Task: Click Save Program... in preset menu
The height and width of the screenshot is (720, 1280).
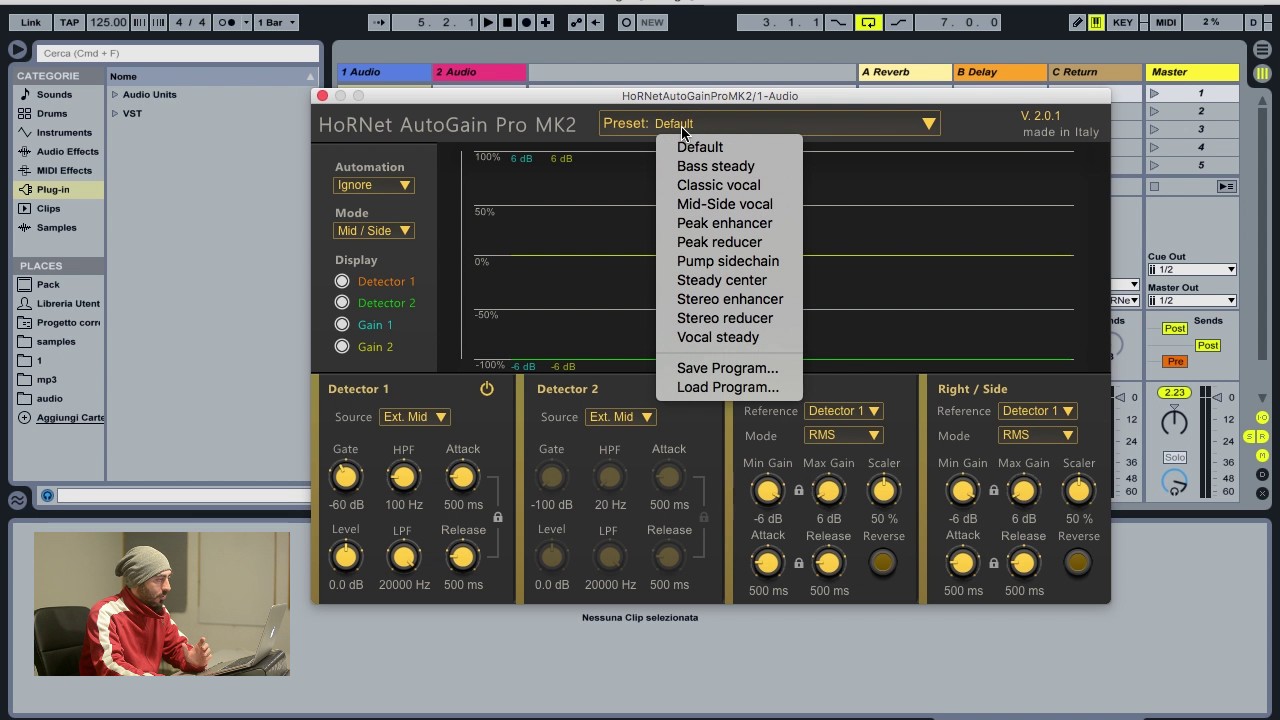Action: 727,368
